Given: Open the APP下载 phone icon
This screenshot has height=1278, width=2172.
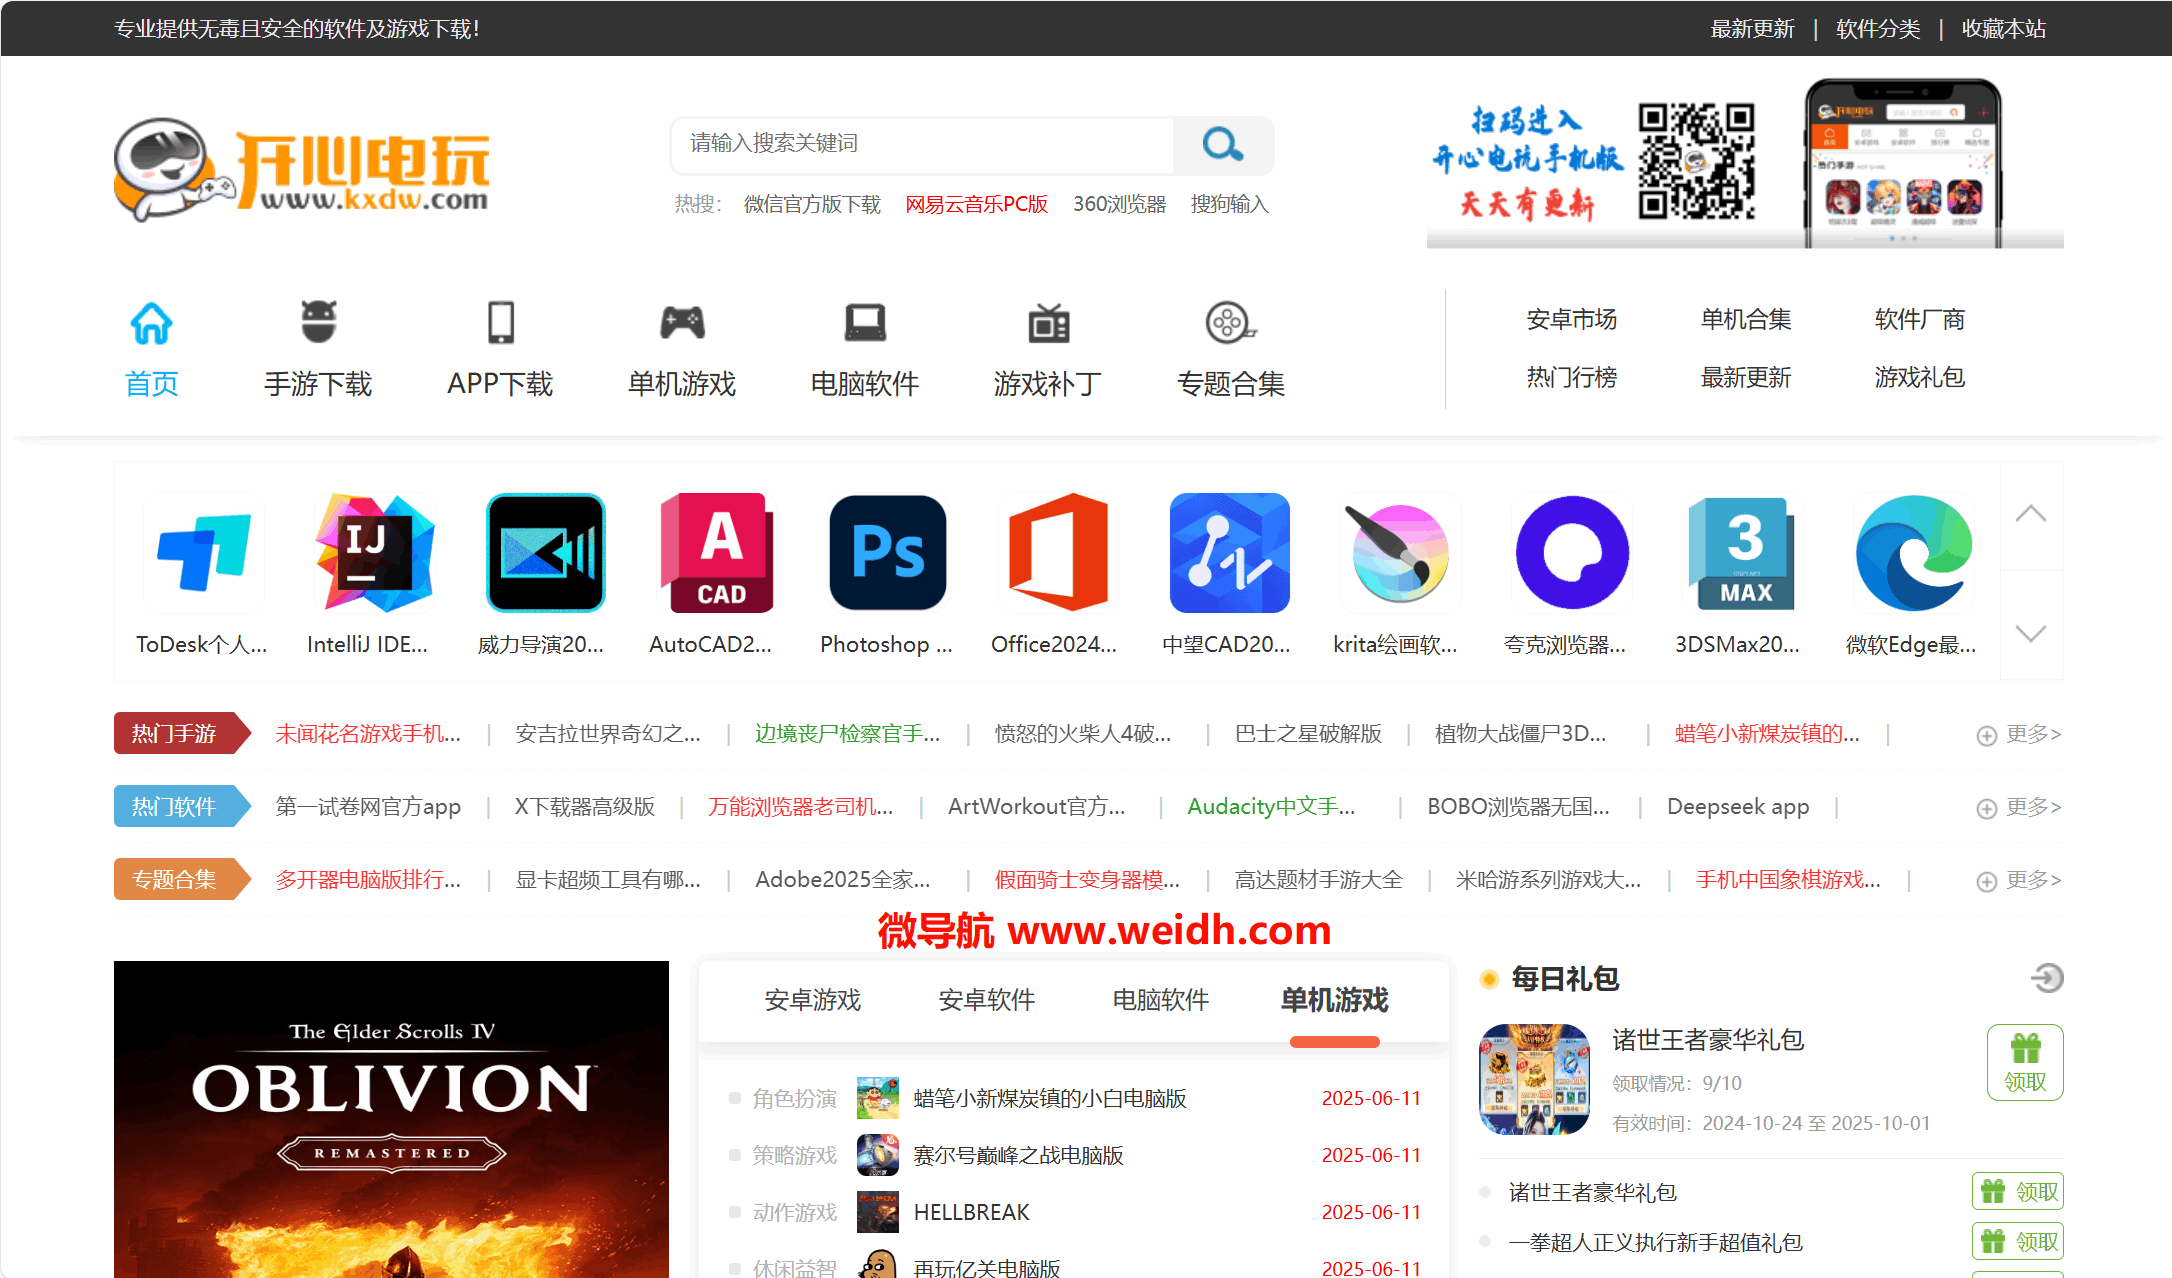Looking at the screenshot, I should [500, 323].
